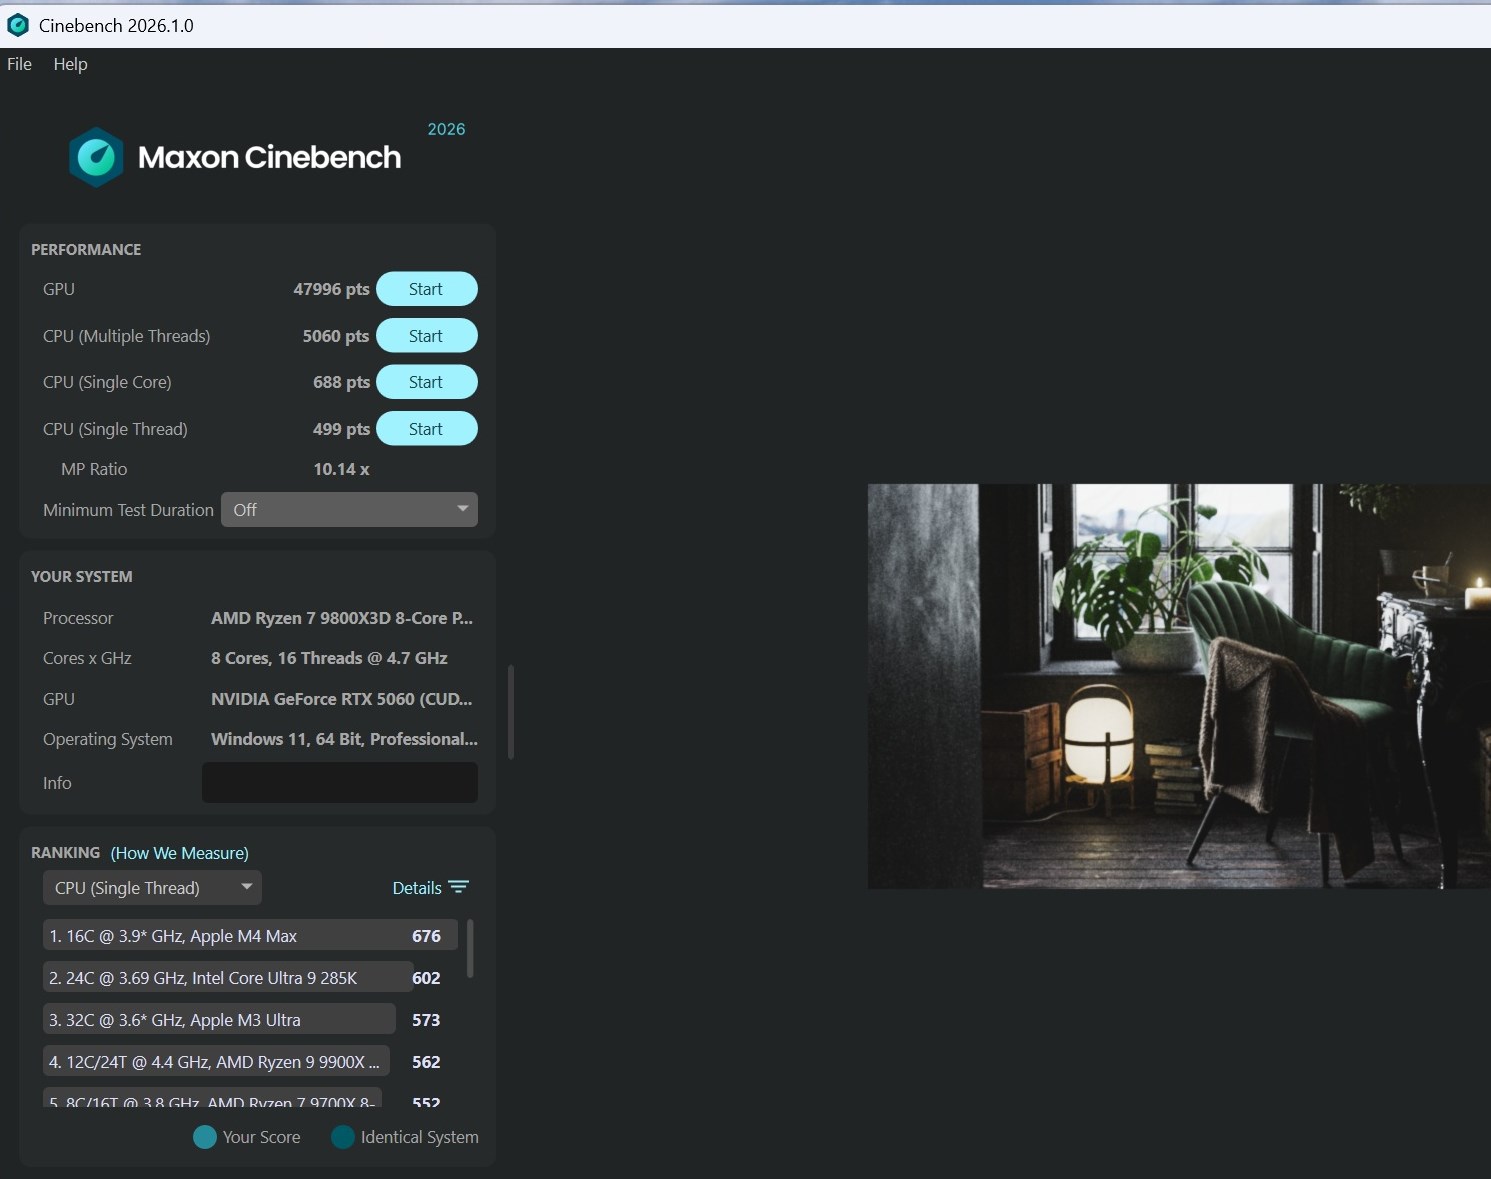Click the Info text field
This screenshot has height=1179, width=1491.
pyautogui.click(x=340, y=783)
